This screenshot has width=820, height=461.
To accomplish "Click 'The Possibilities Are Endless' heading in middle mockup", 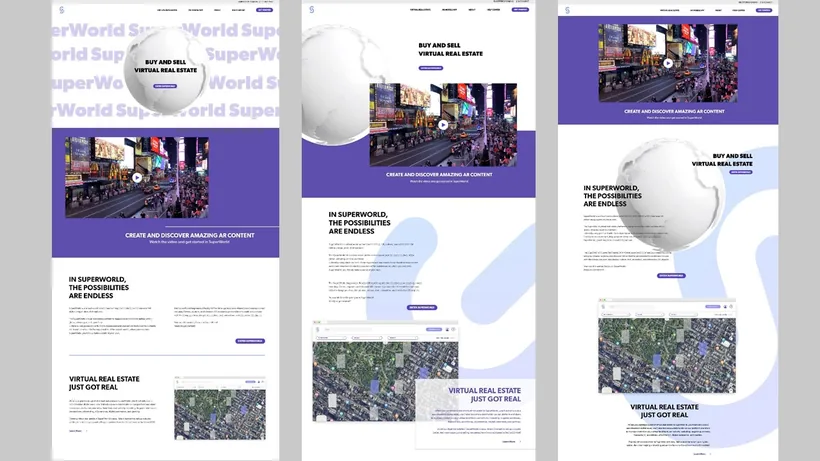I will pyautogui.click(x=359, y=223).
